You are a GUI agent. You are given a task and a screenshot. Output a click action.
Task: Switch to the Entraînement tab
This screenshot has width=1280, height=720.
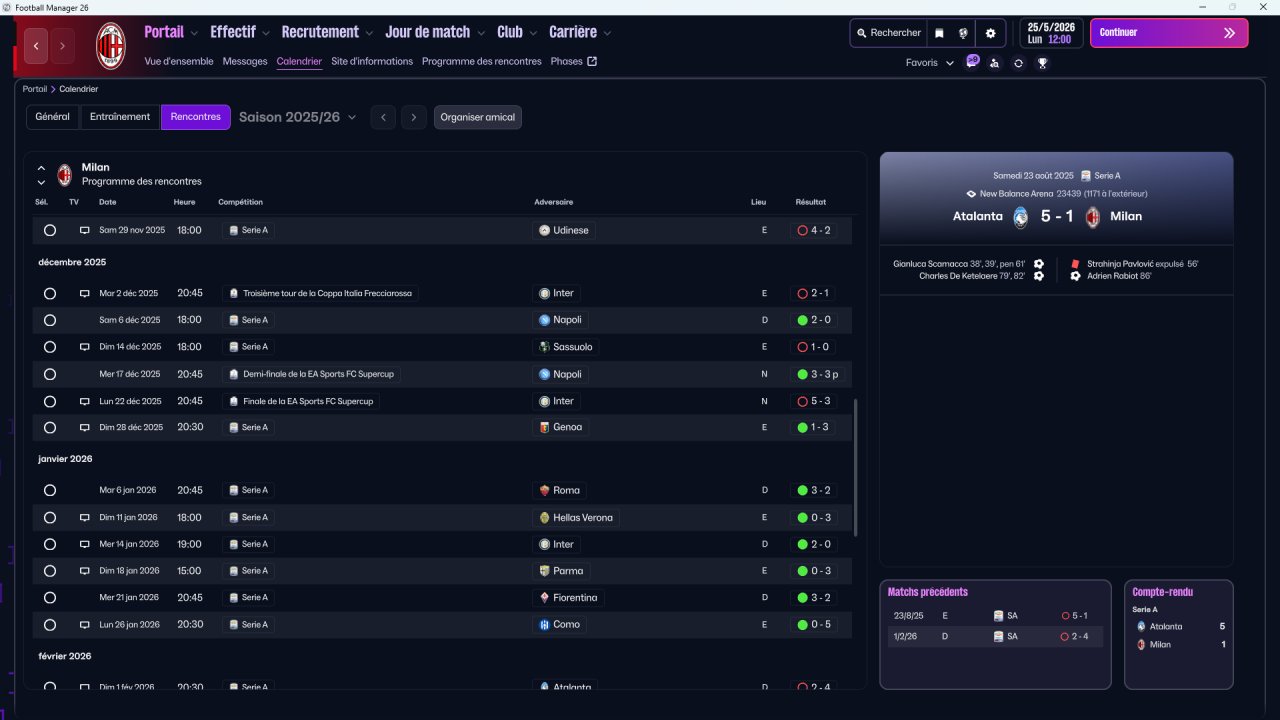coord(120,117)
